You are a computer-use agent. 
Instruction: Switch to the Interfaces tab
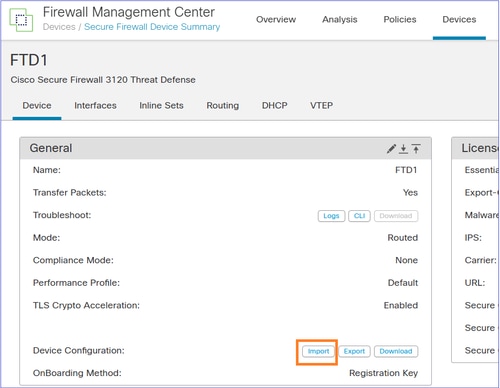[x=95, y=106]
